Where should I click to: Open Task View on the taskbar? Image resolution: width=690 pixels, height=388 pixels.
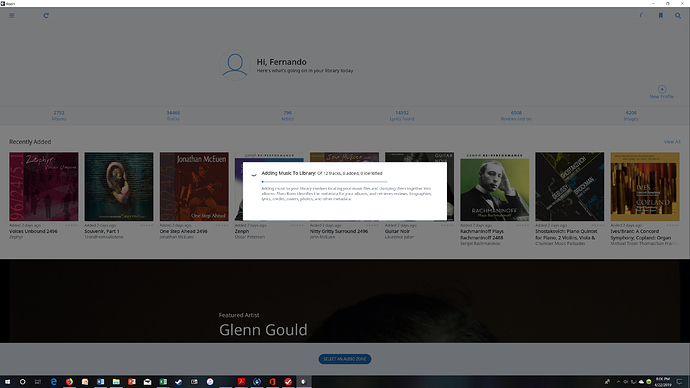point(38,382)
